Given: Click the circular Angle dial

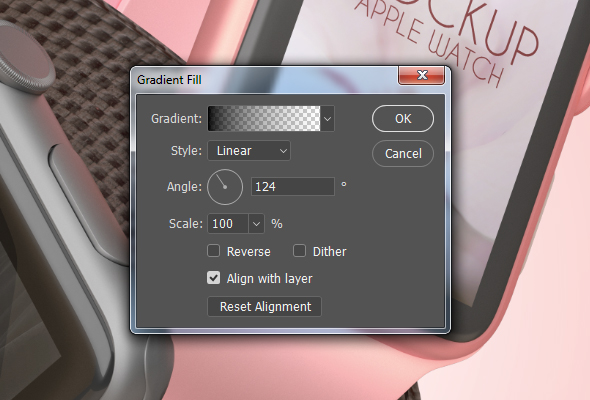Looking at the screenshot, I should click(x=225, y=187).
